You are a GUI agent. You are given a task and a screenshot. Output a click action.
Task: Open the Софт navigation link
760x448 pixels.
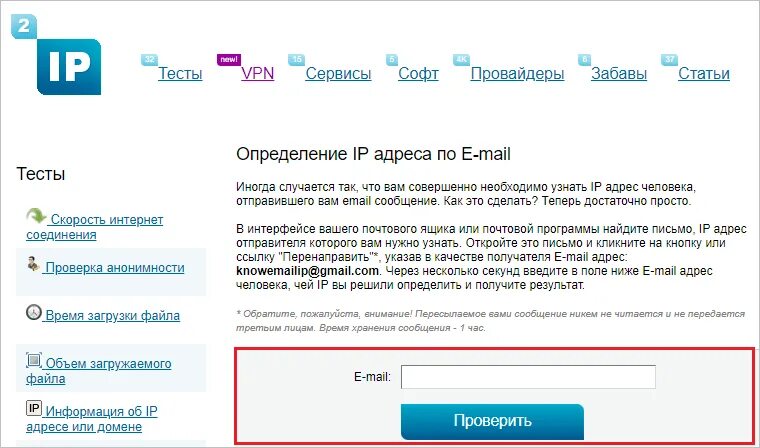[418, 74]
